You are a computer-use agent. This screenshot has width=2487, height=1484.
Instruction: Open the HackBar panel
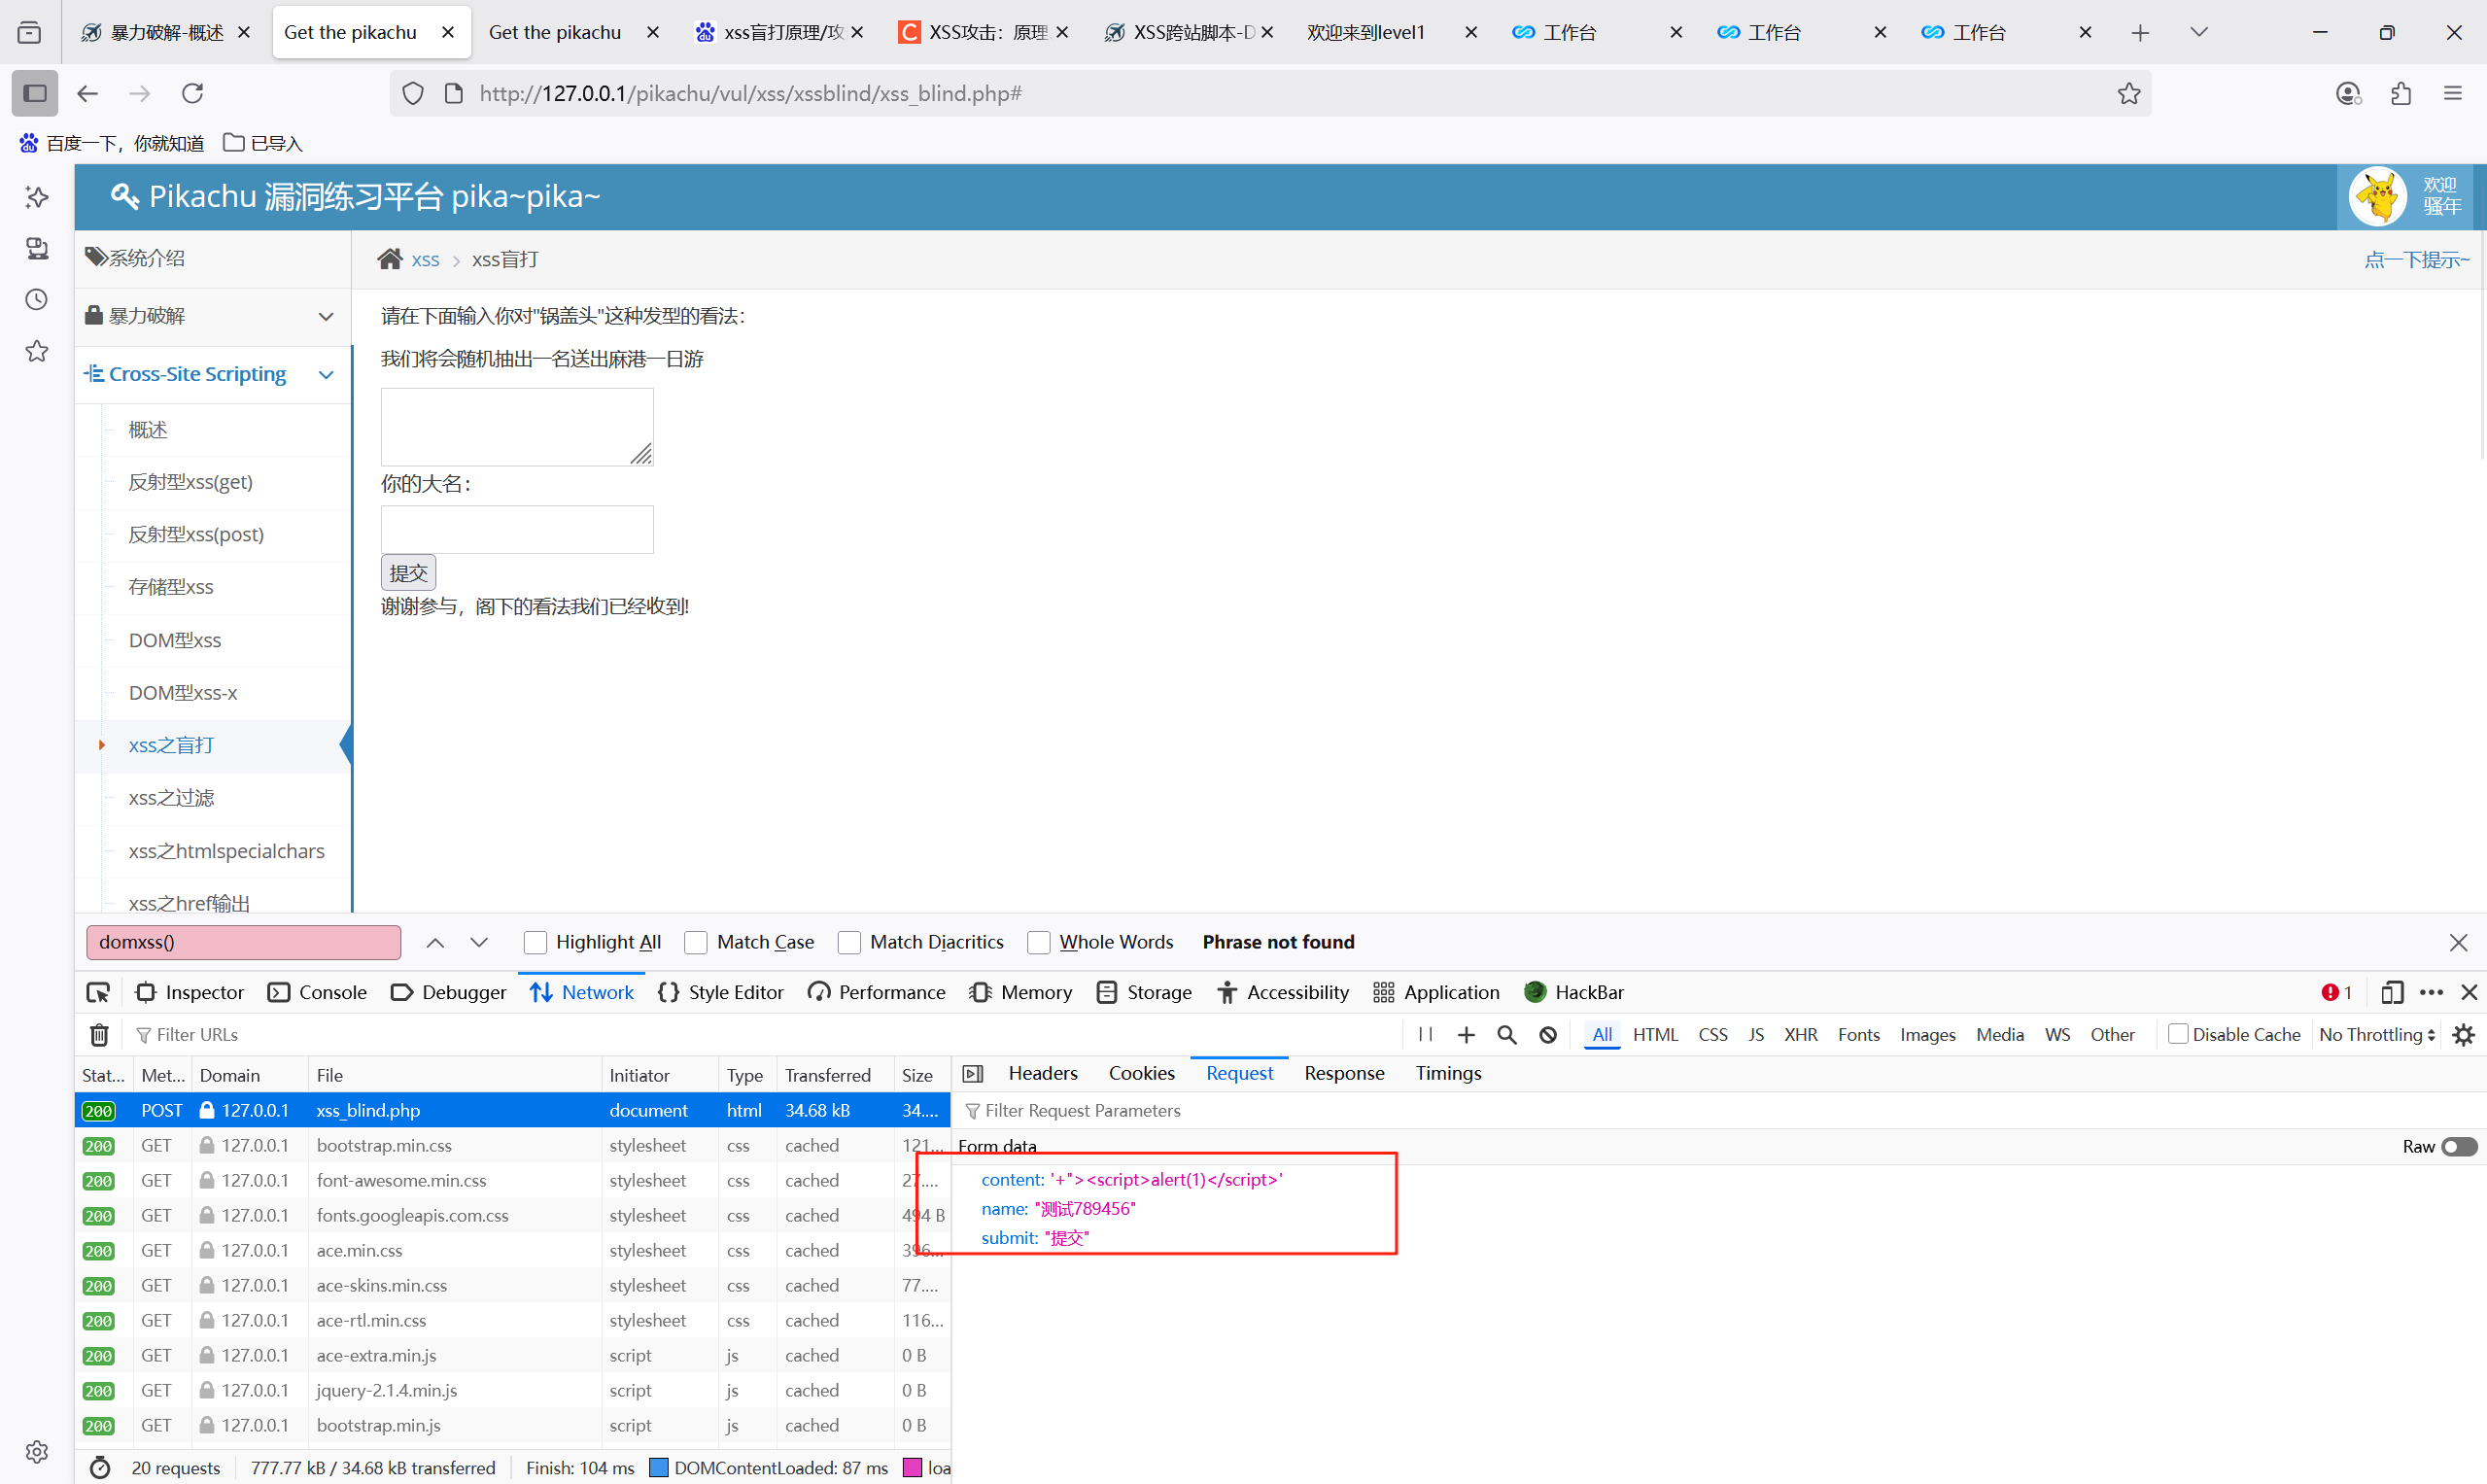pos(1574,992)
